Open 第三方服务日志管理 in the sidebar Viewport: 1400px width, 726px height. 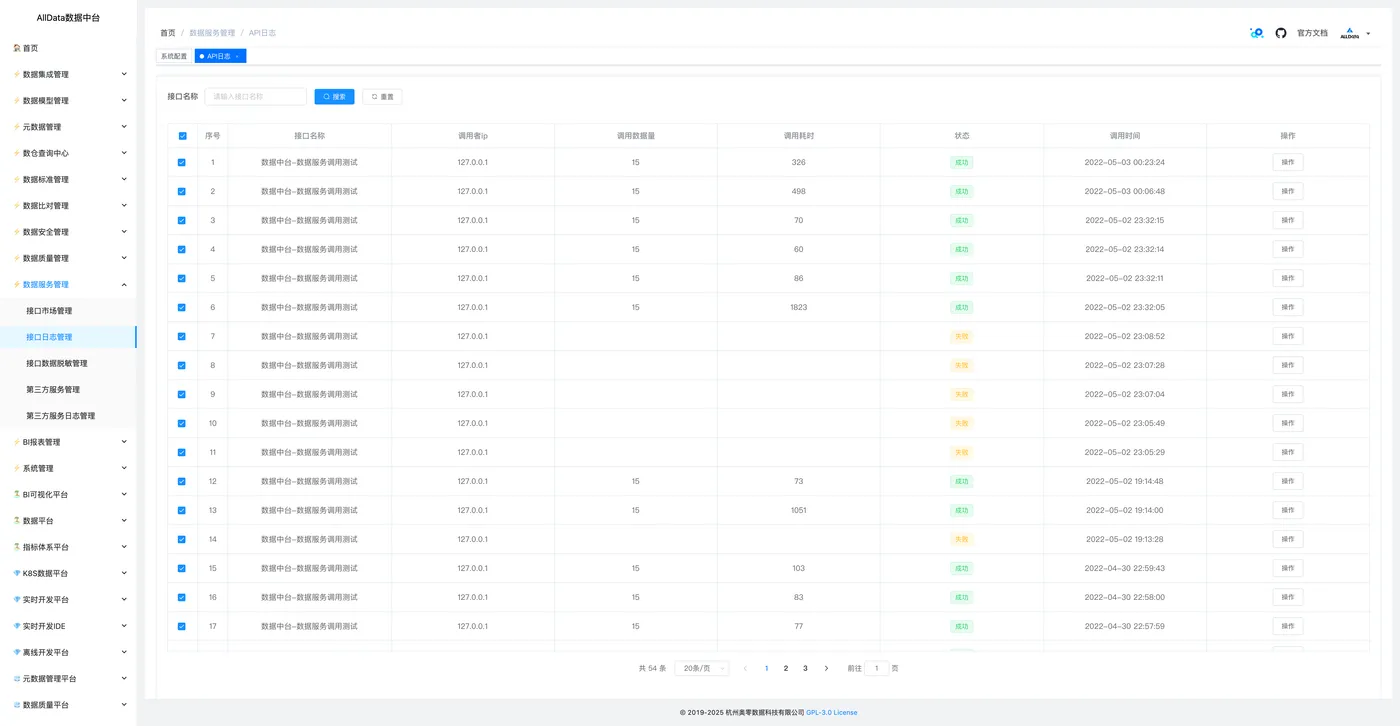pos(61,416)
